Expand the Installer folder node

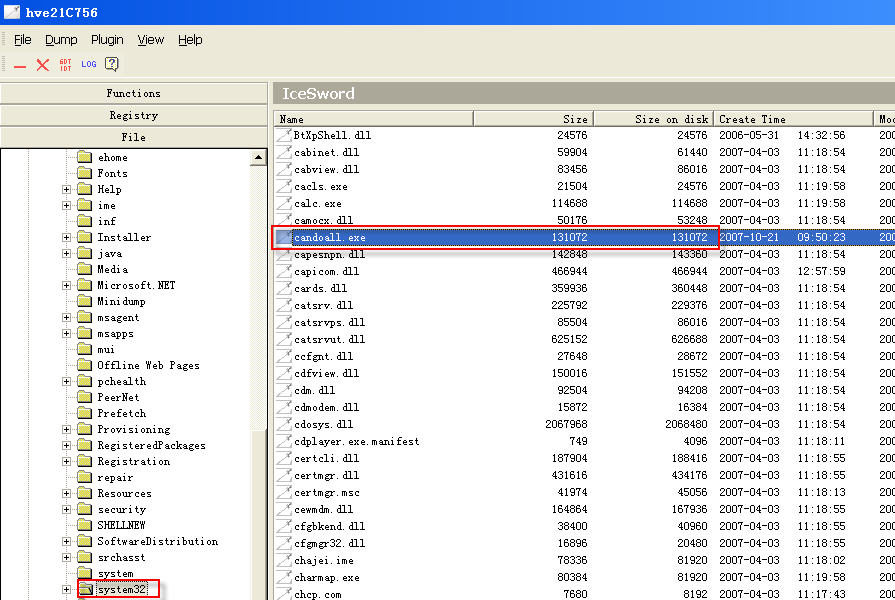click(67, 238)
